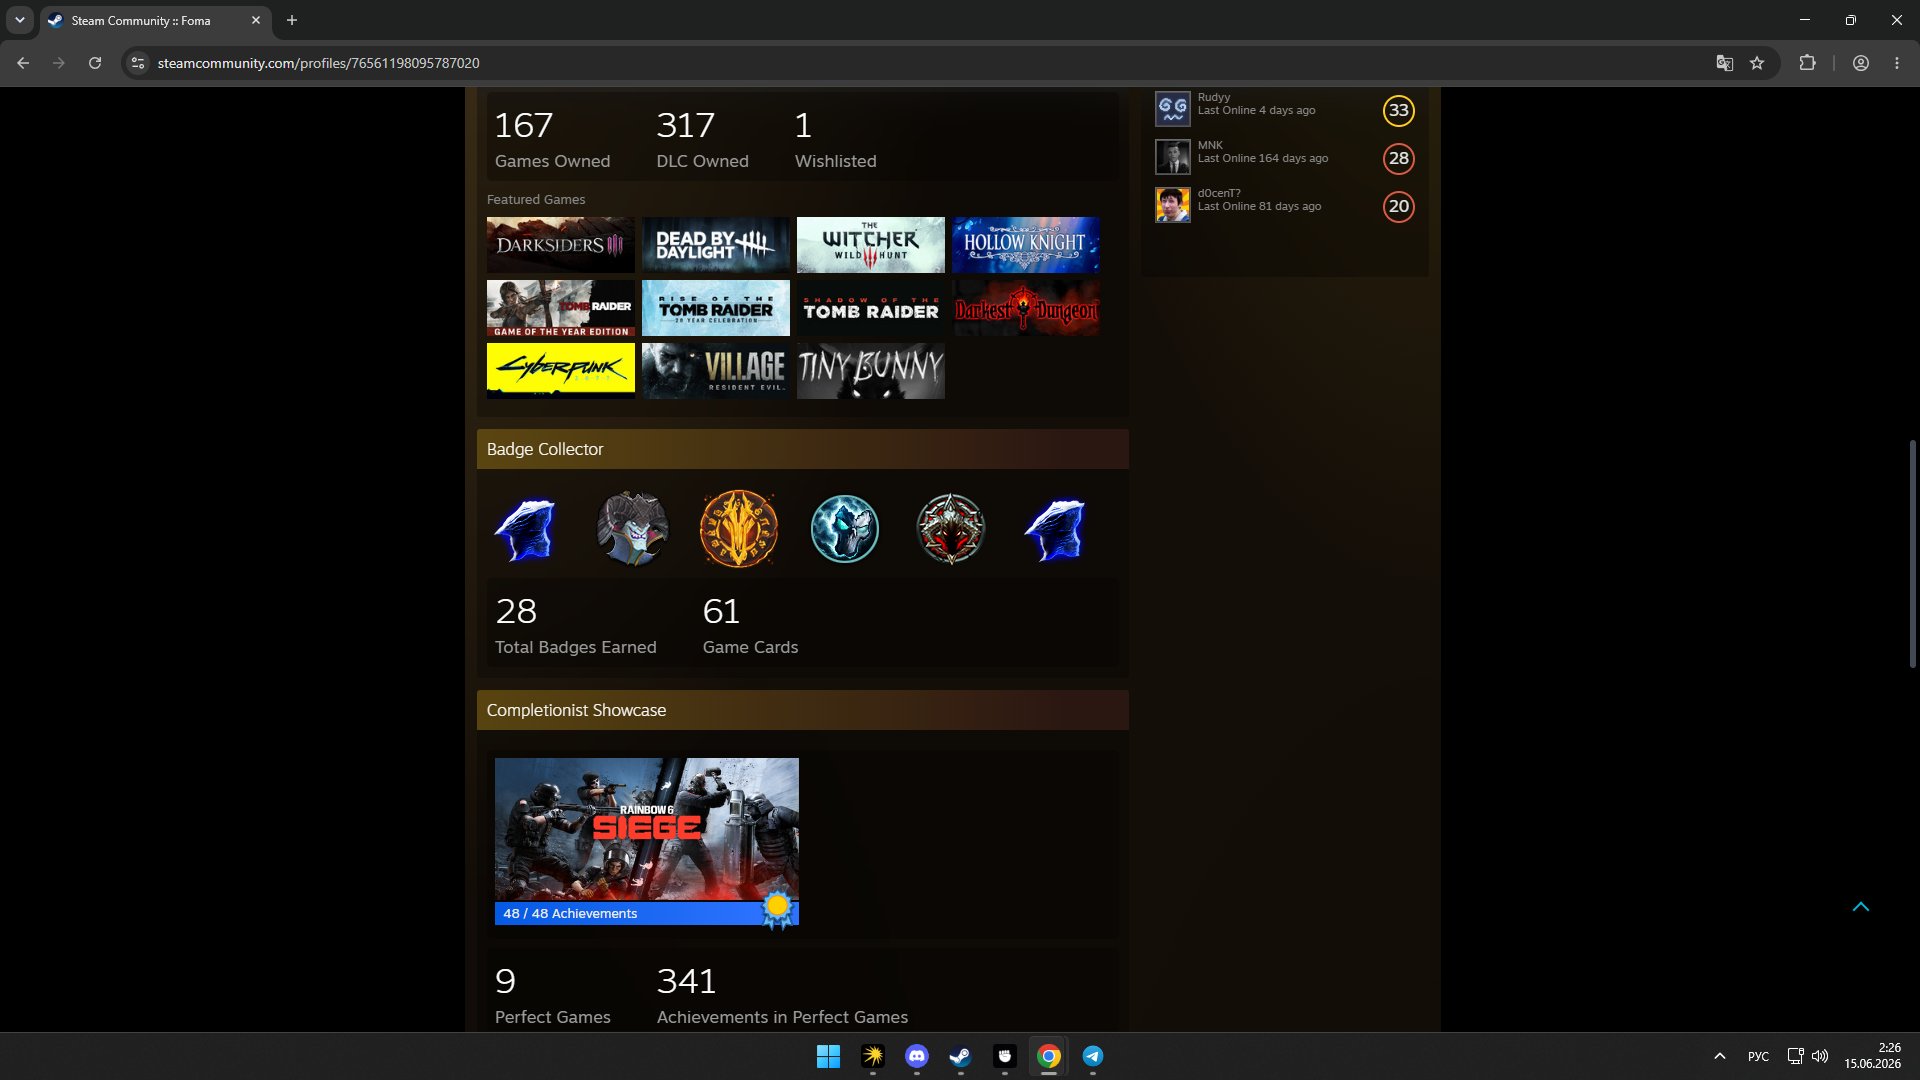Open Rudyy's friend avatar
Viewport: 1920px width, 1080px height.
pos(1173,109)
